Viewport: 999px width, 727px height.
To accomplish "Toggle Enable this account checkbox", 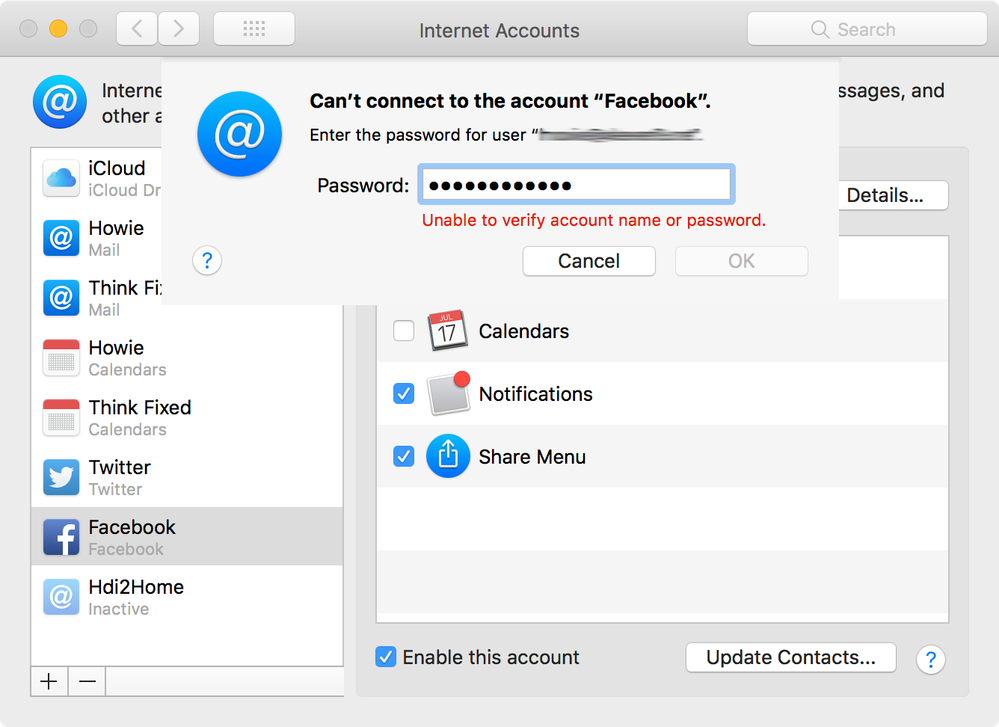I will [x=385, y=657].
